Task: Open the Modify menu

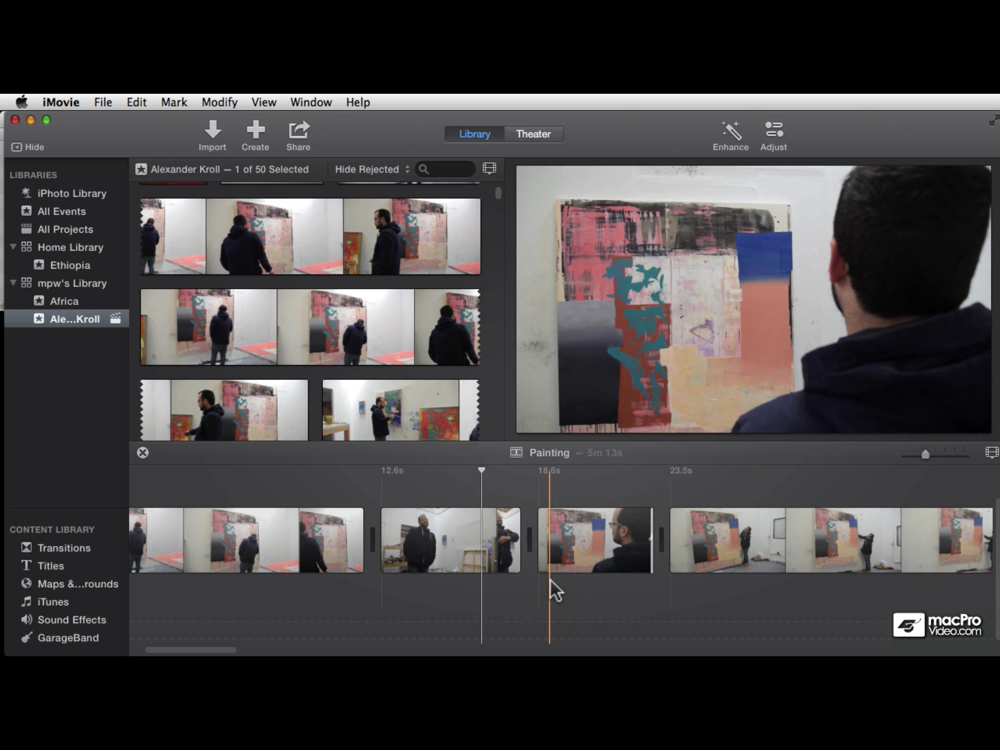Action: pos(219,102)
